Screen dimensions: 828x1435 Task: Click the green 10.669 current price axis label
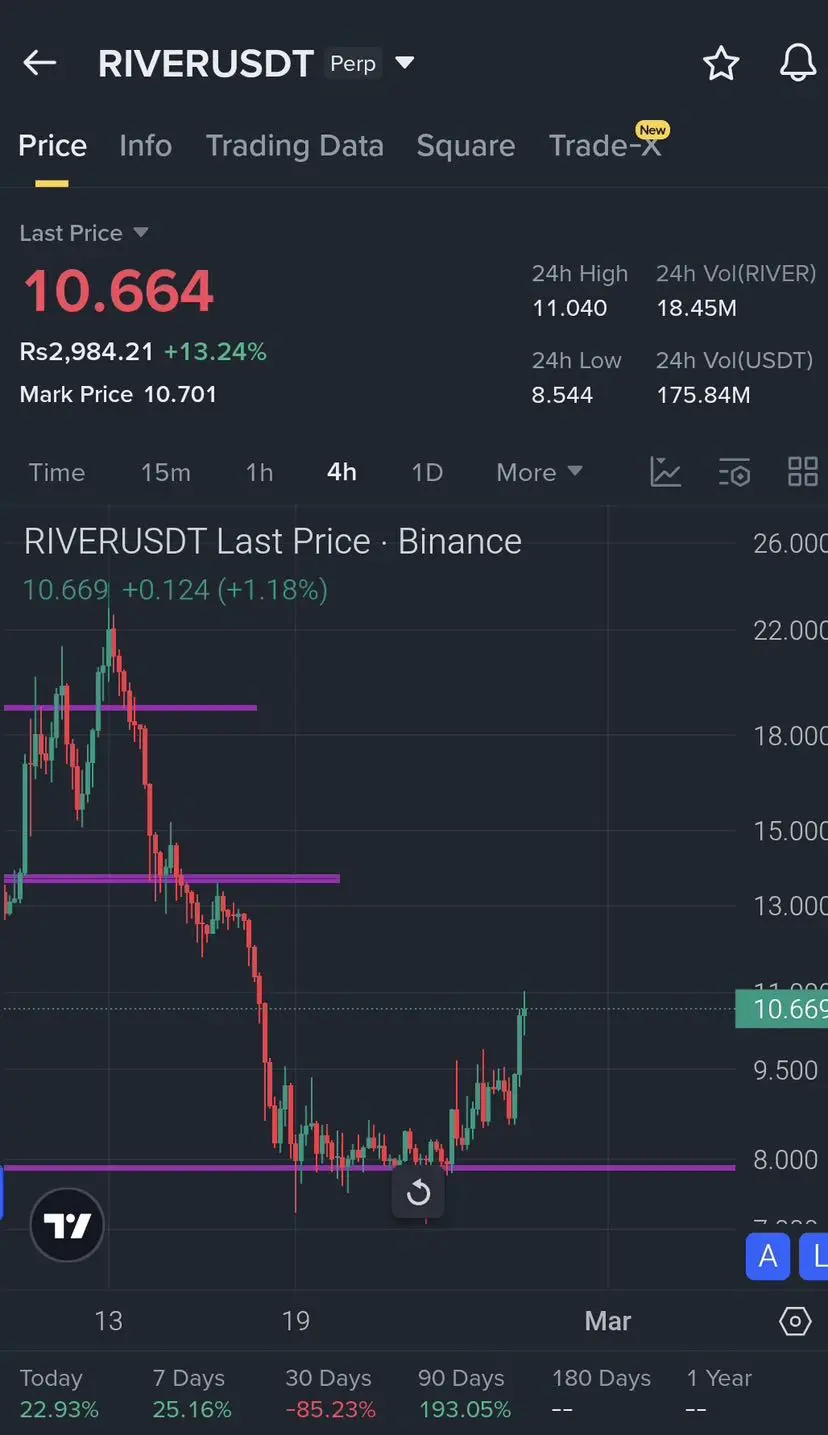781,1009
